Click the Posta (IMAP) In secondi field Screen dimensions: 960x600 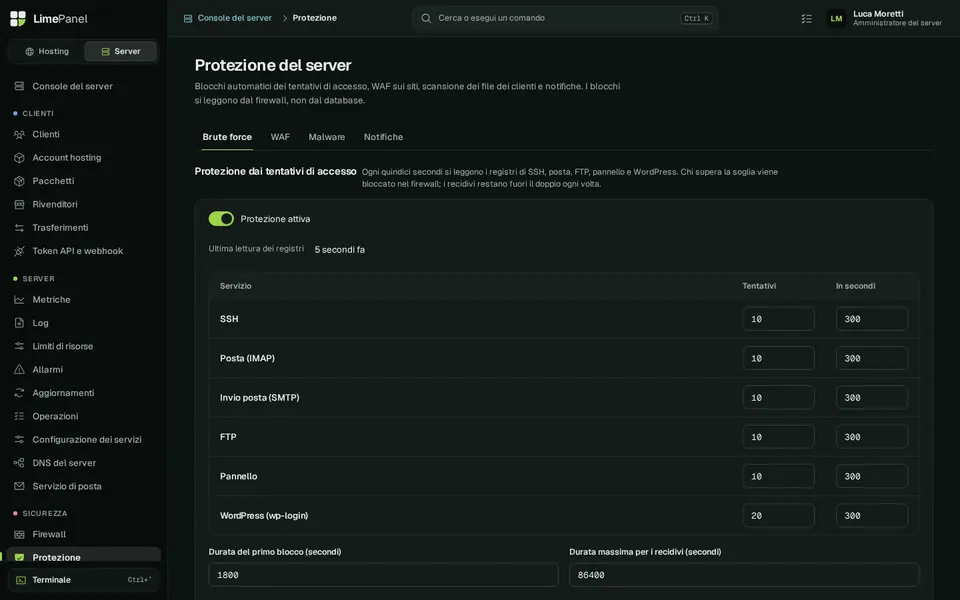click(x=872, y=358)
